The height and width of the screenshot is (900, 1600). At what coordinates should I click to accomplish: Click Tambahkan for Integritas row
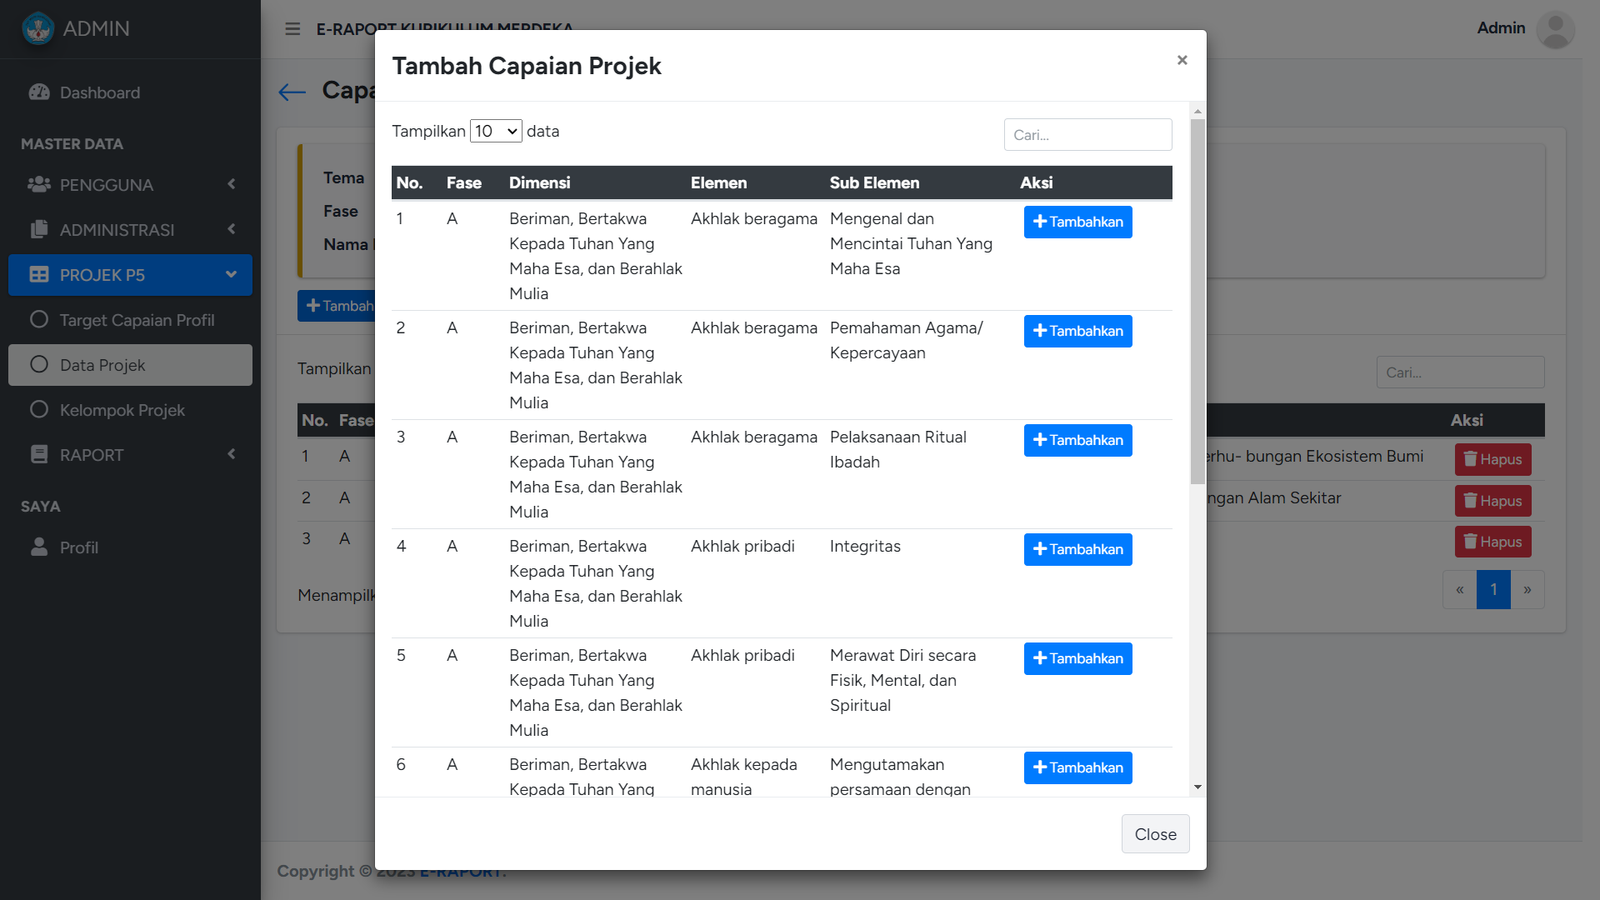1077,549
